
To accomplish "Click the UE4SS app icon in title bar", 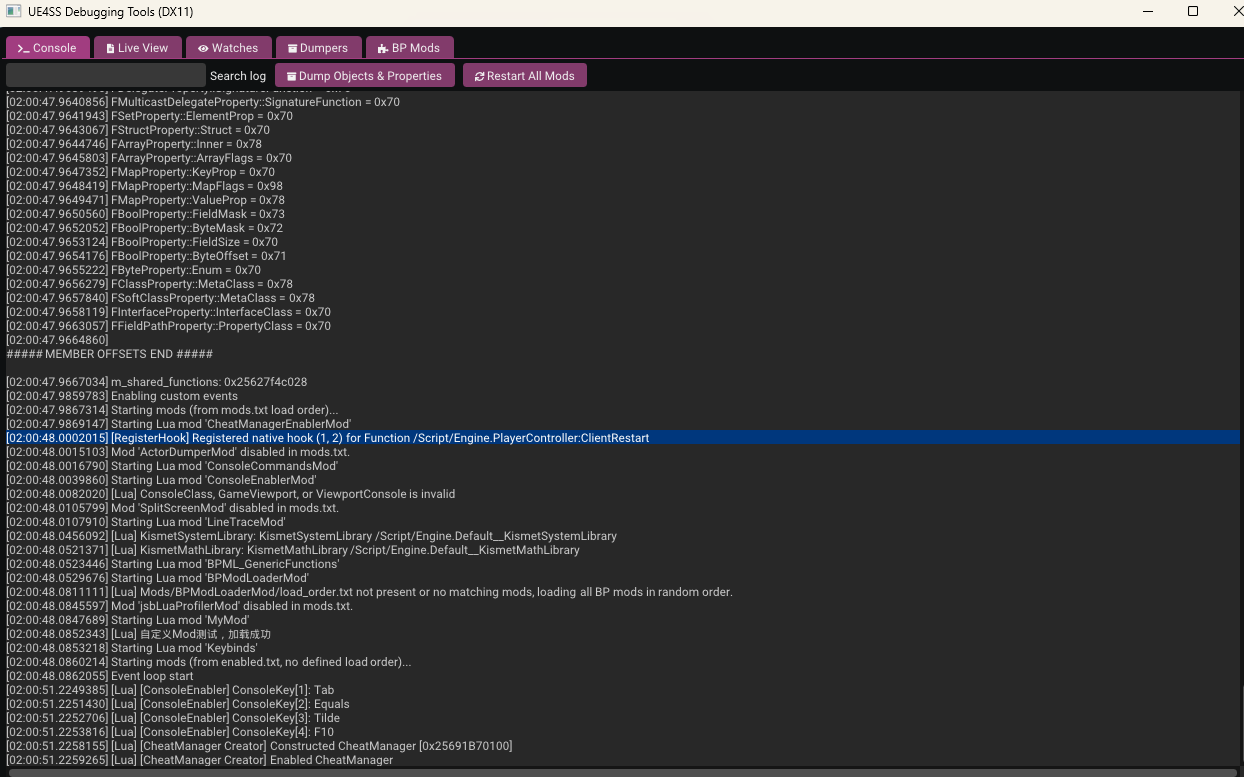I will point(14,11).
